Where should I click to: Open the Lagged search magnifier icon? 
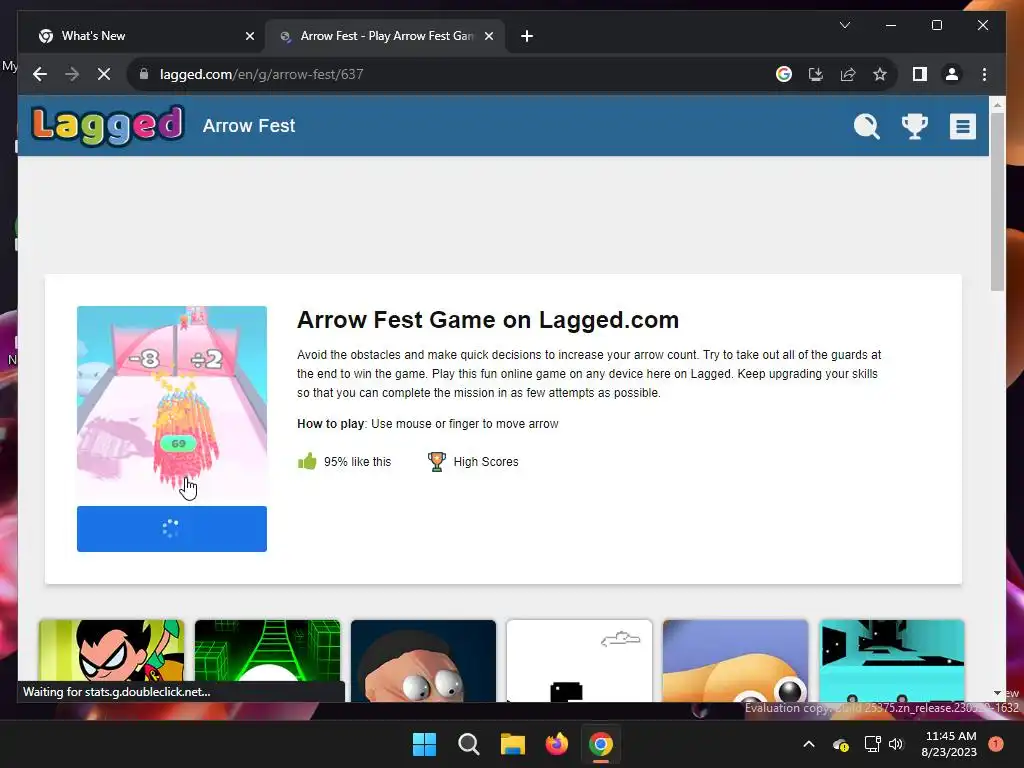pyautogui.click(x=867, y=126)
